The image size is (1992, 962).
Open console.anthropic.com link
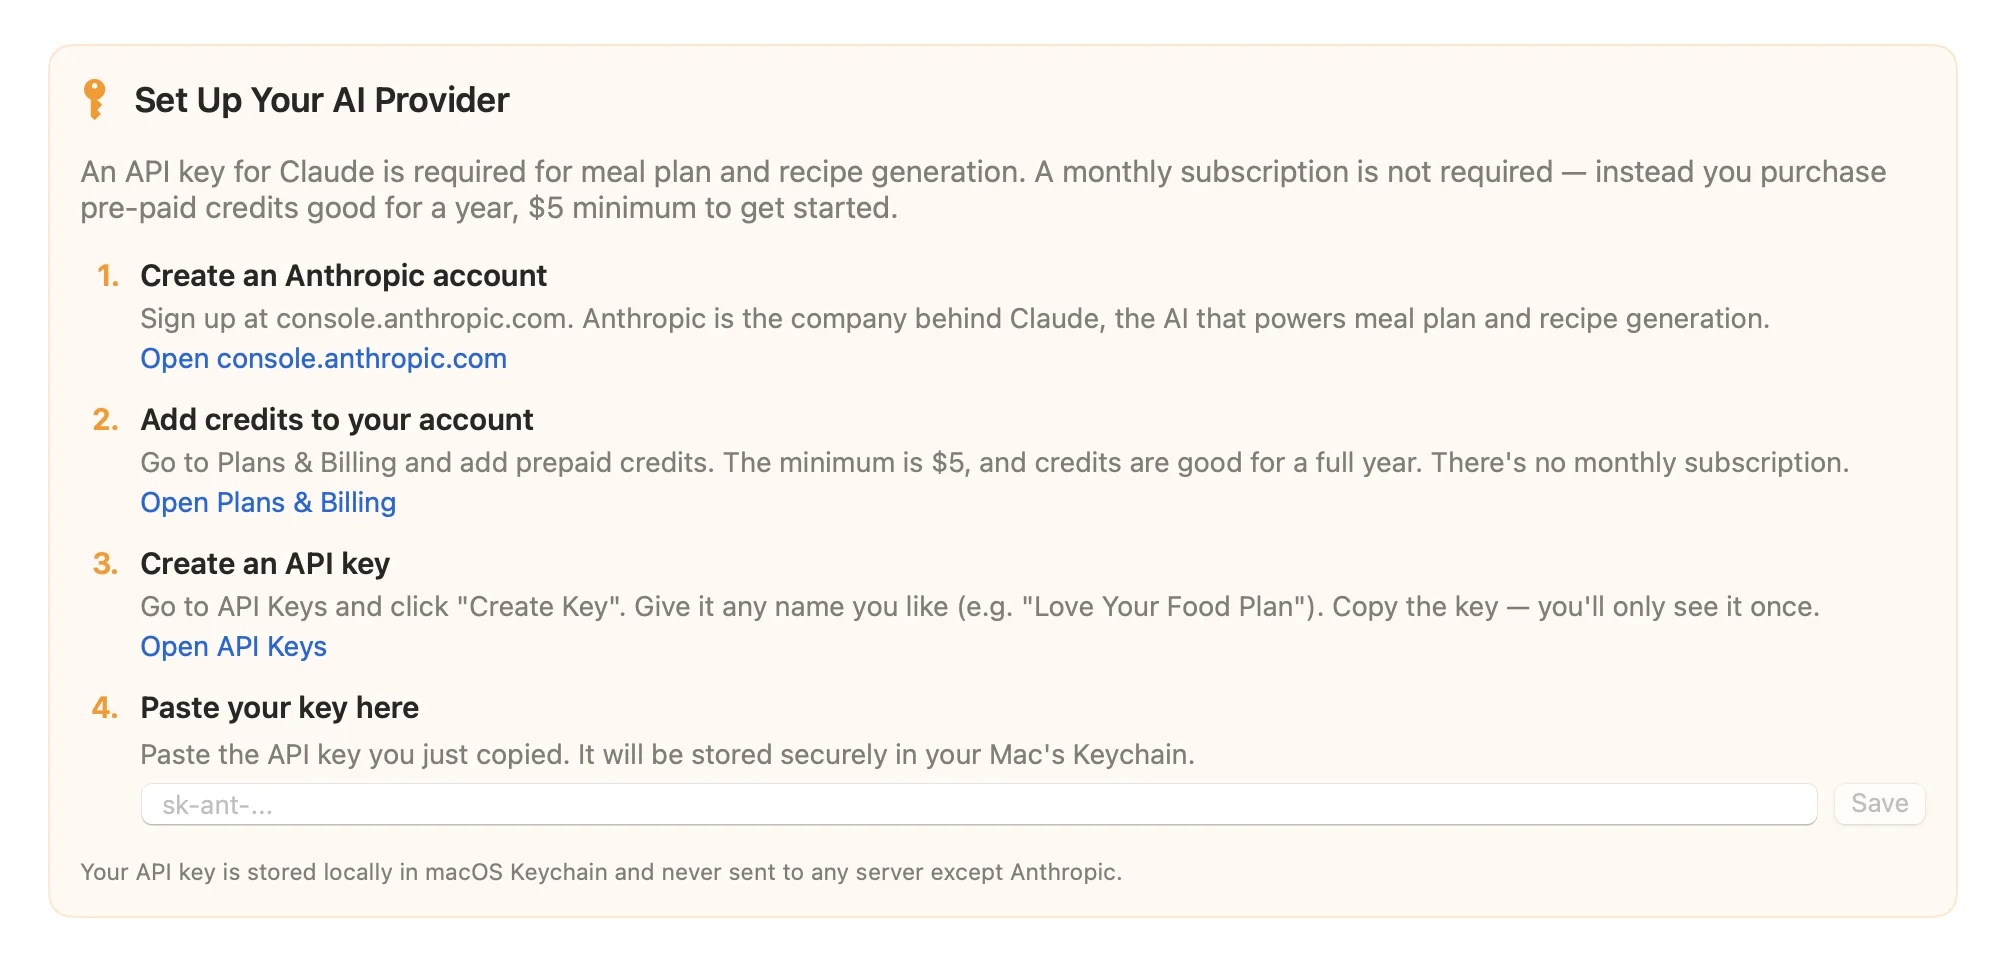322,358
